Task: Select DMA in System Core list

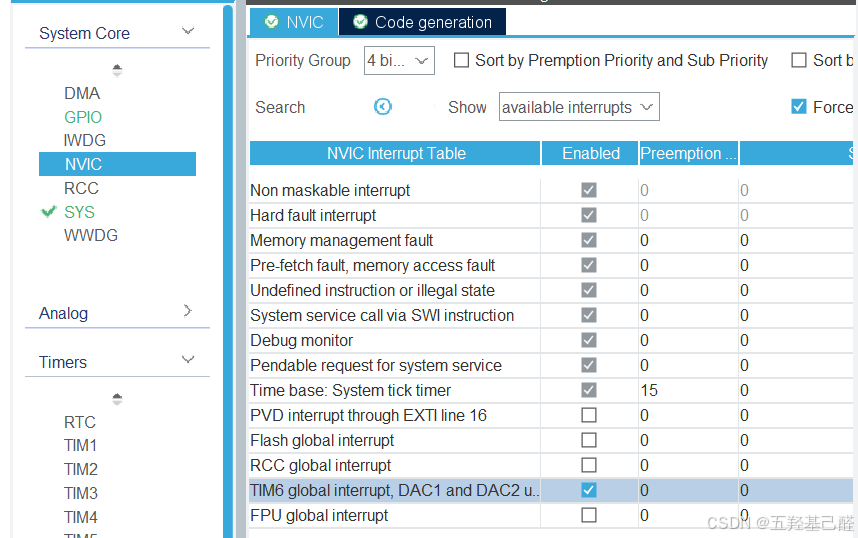Action: 82,94
